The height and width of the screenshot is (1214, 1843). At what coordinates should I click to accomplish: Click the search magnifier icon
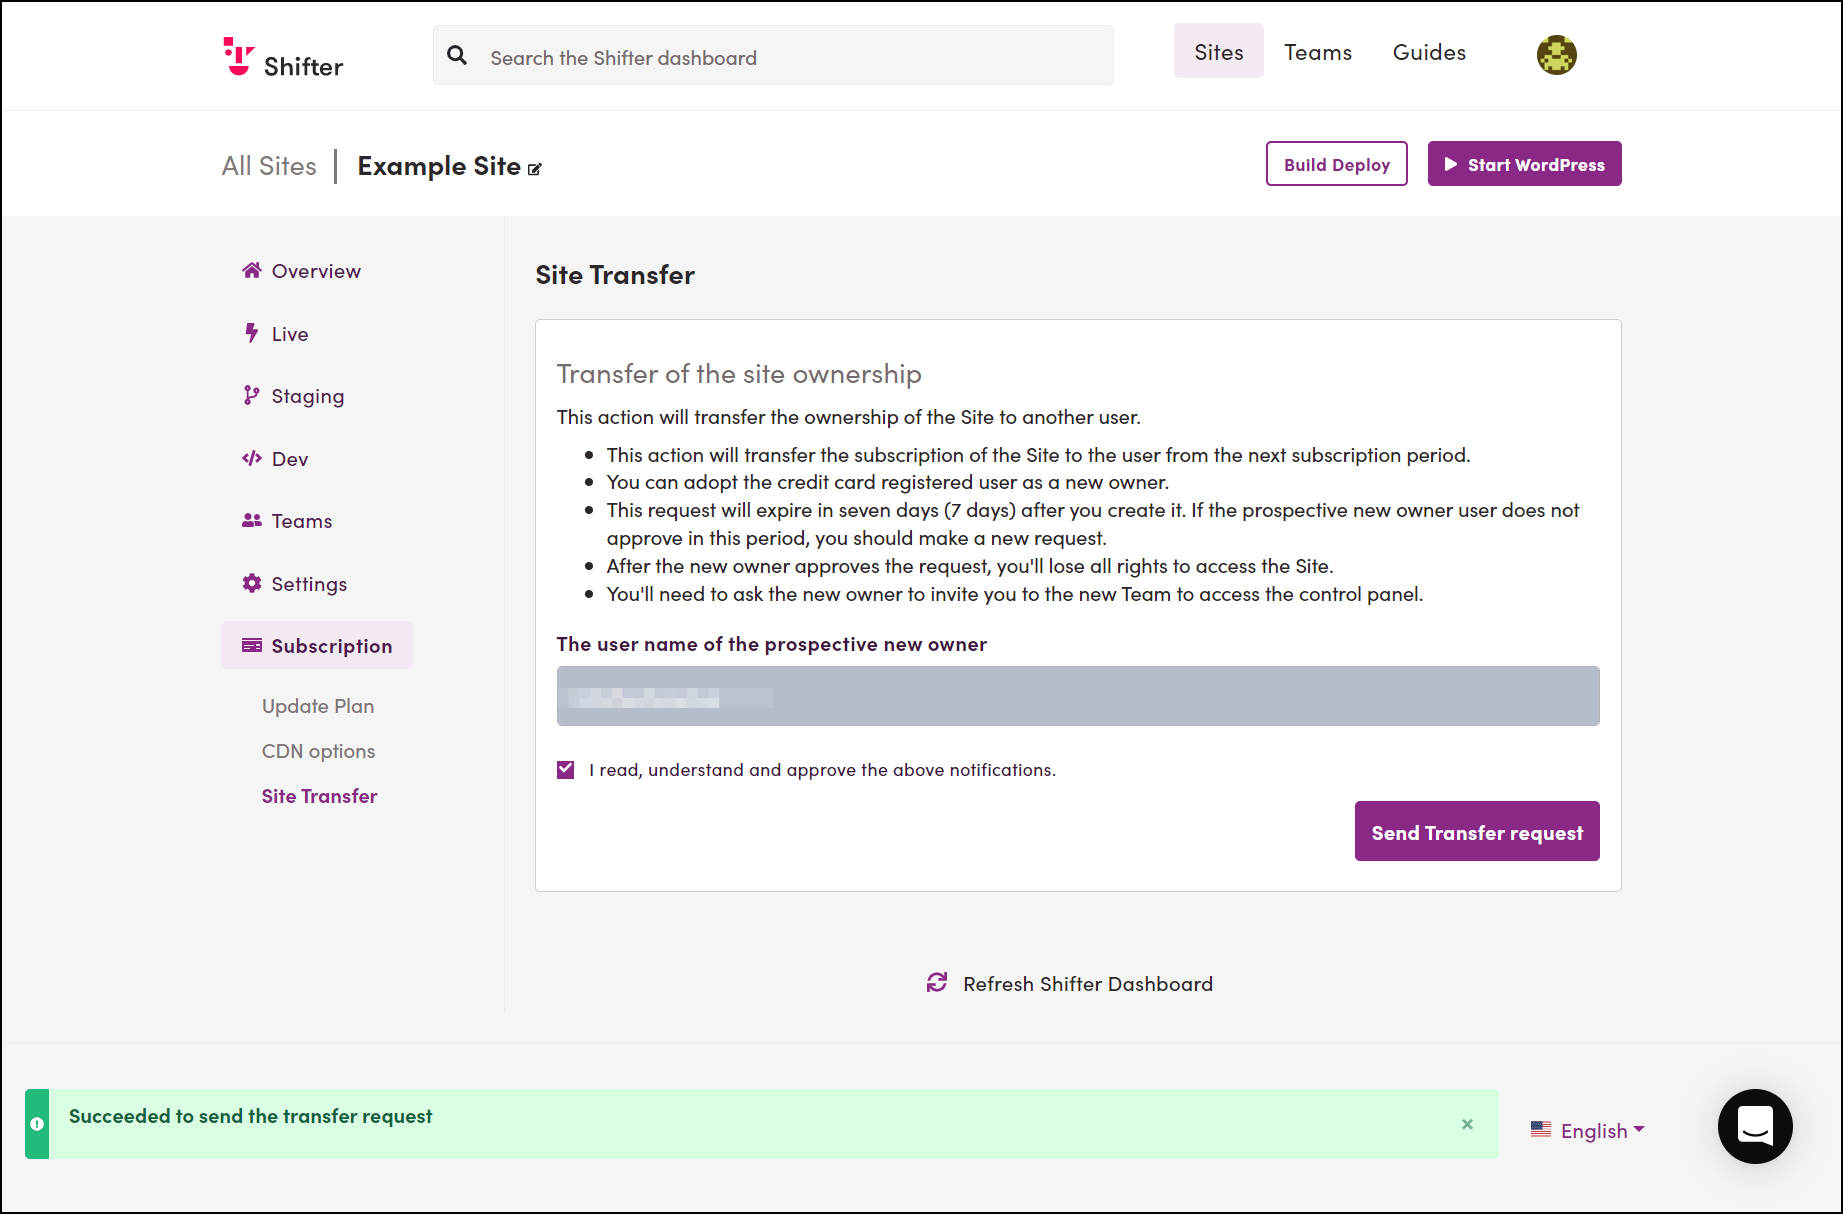(x=457, y=55)
